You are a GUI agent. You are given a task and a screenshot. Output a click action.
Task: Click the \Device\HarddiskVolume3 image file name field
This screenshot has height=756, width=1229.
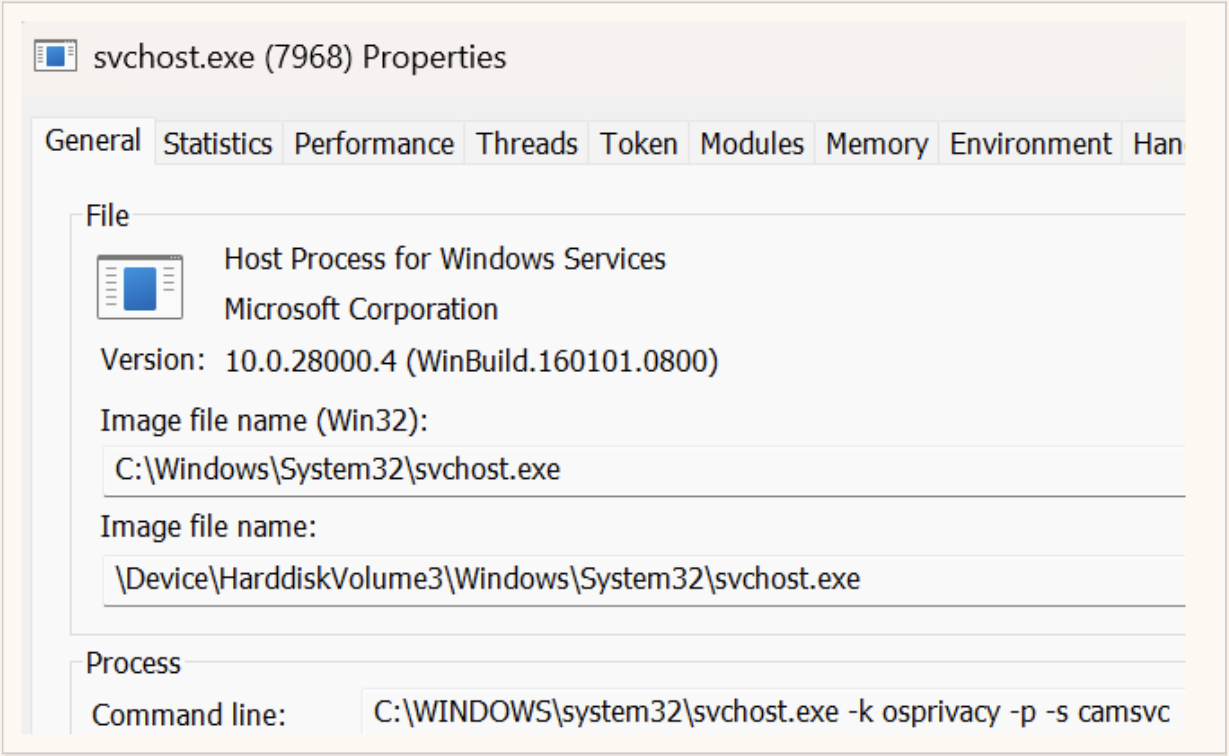coord(640,579)
